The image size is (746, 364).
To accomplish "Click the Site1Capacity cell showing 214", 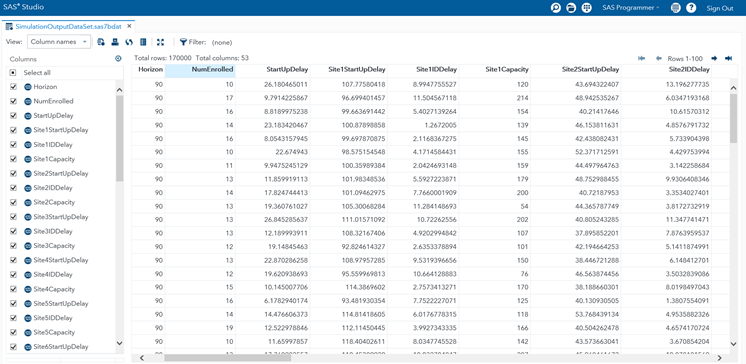I will [522, 98].
